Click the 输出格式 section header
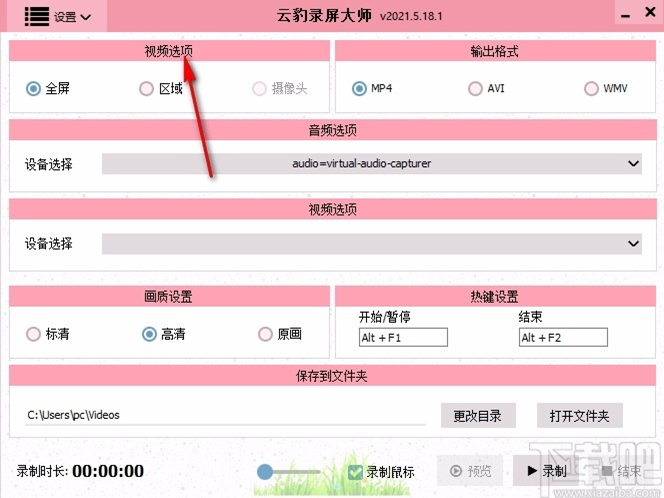 tap(495, 51)
